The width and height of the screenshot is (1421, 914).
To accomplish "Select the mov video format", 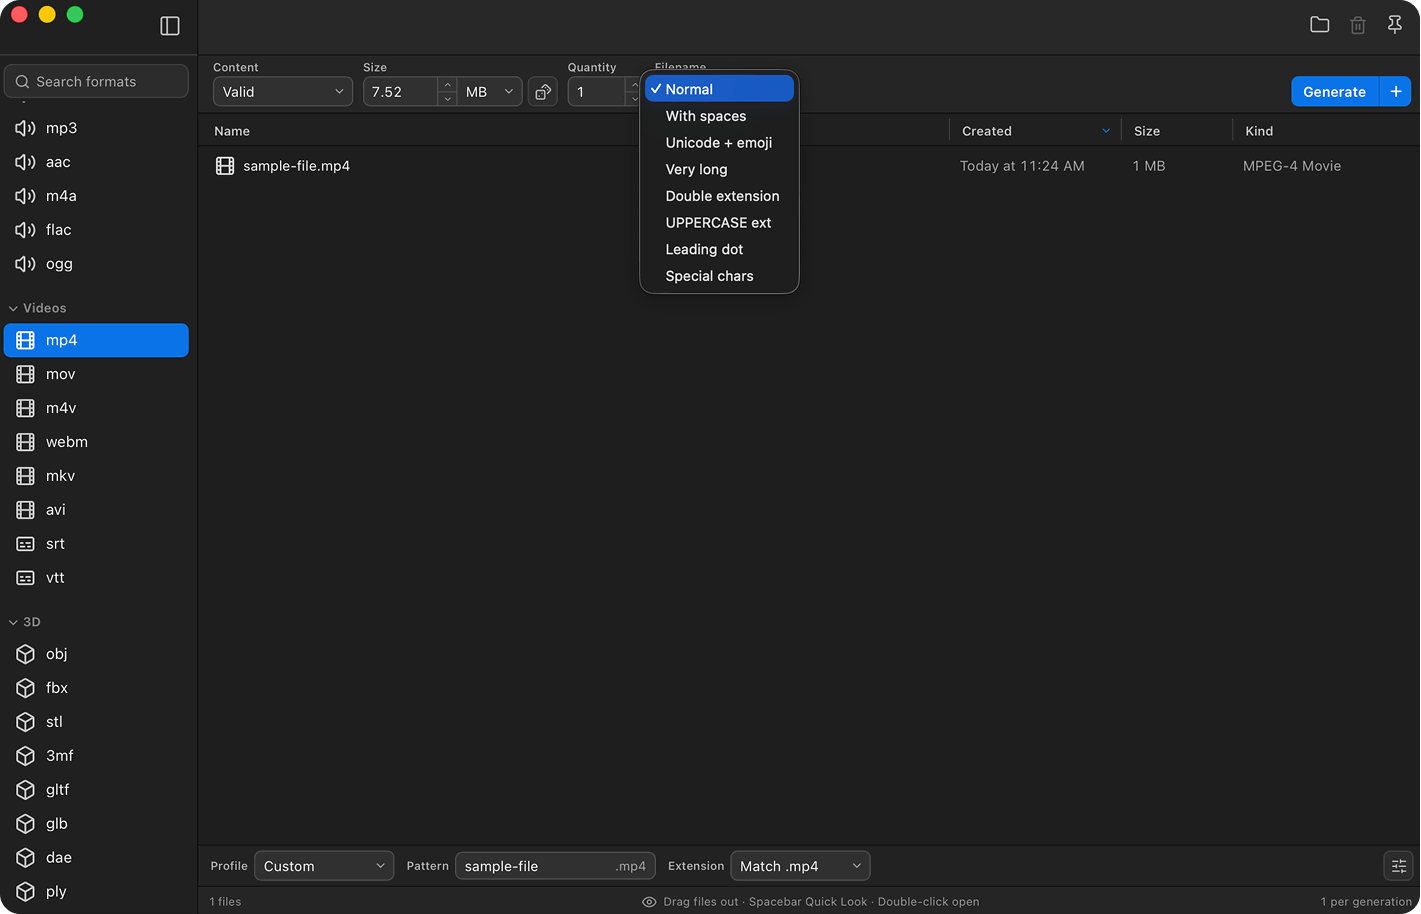I will point(96,374).
